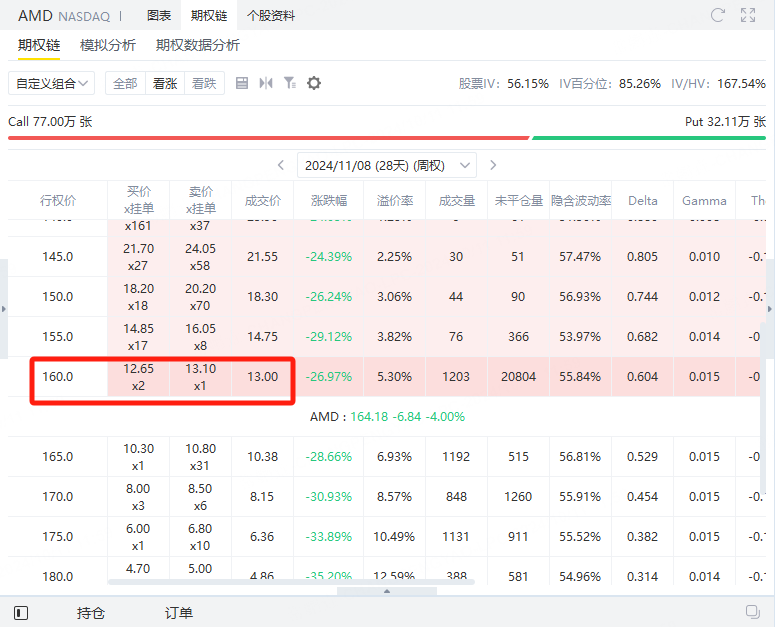Click the AMD 164.18 price line
Viewport: 775px width, 627px height.
[387, 417]
